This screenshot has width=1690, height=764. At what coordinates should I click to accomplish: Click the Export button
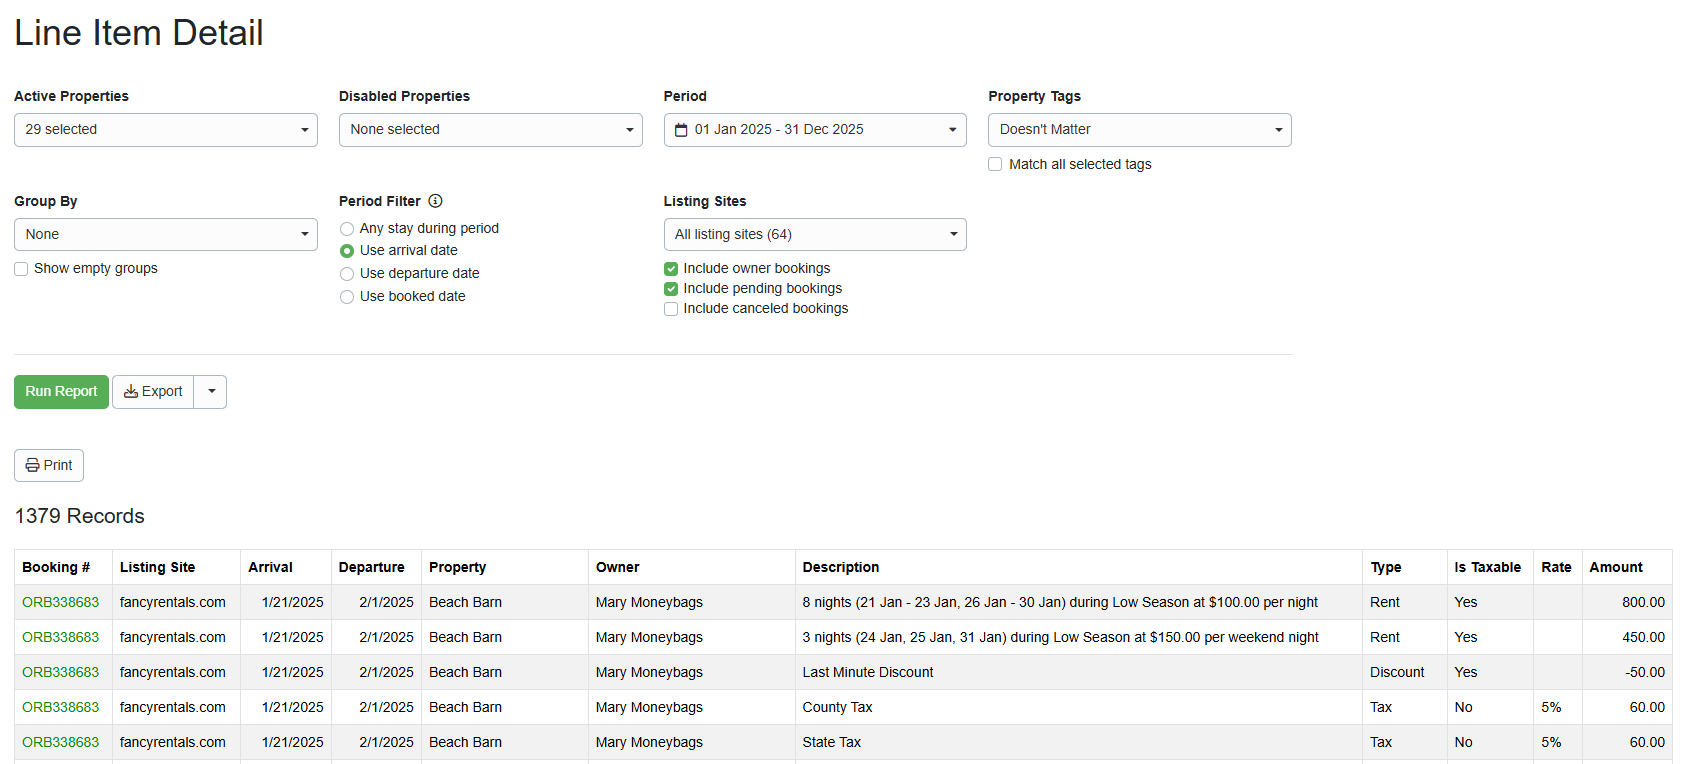pos(153,392)
